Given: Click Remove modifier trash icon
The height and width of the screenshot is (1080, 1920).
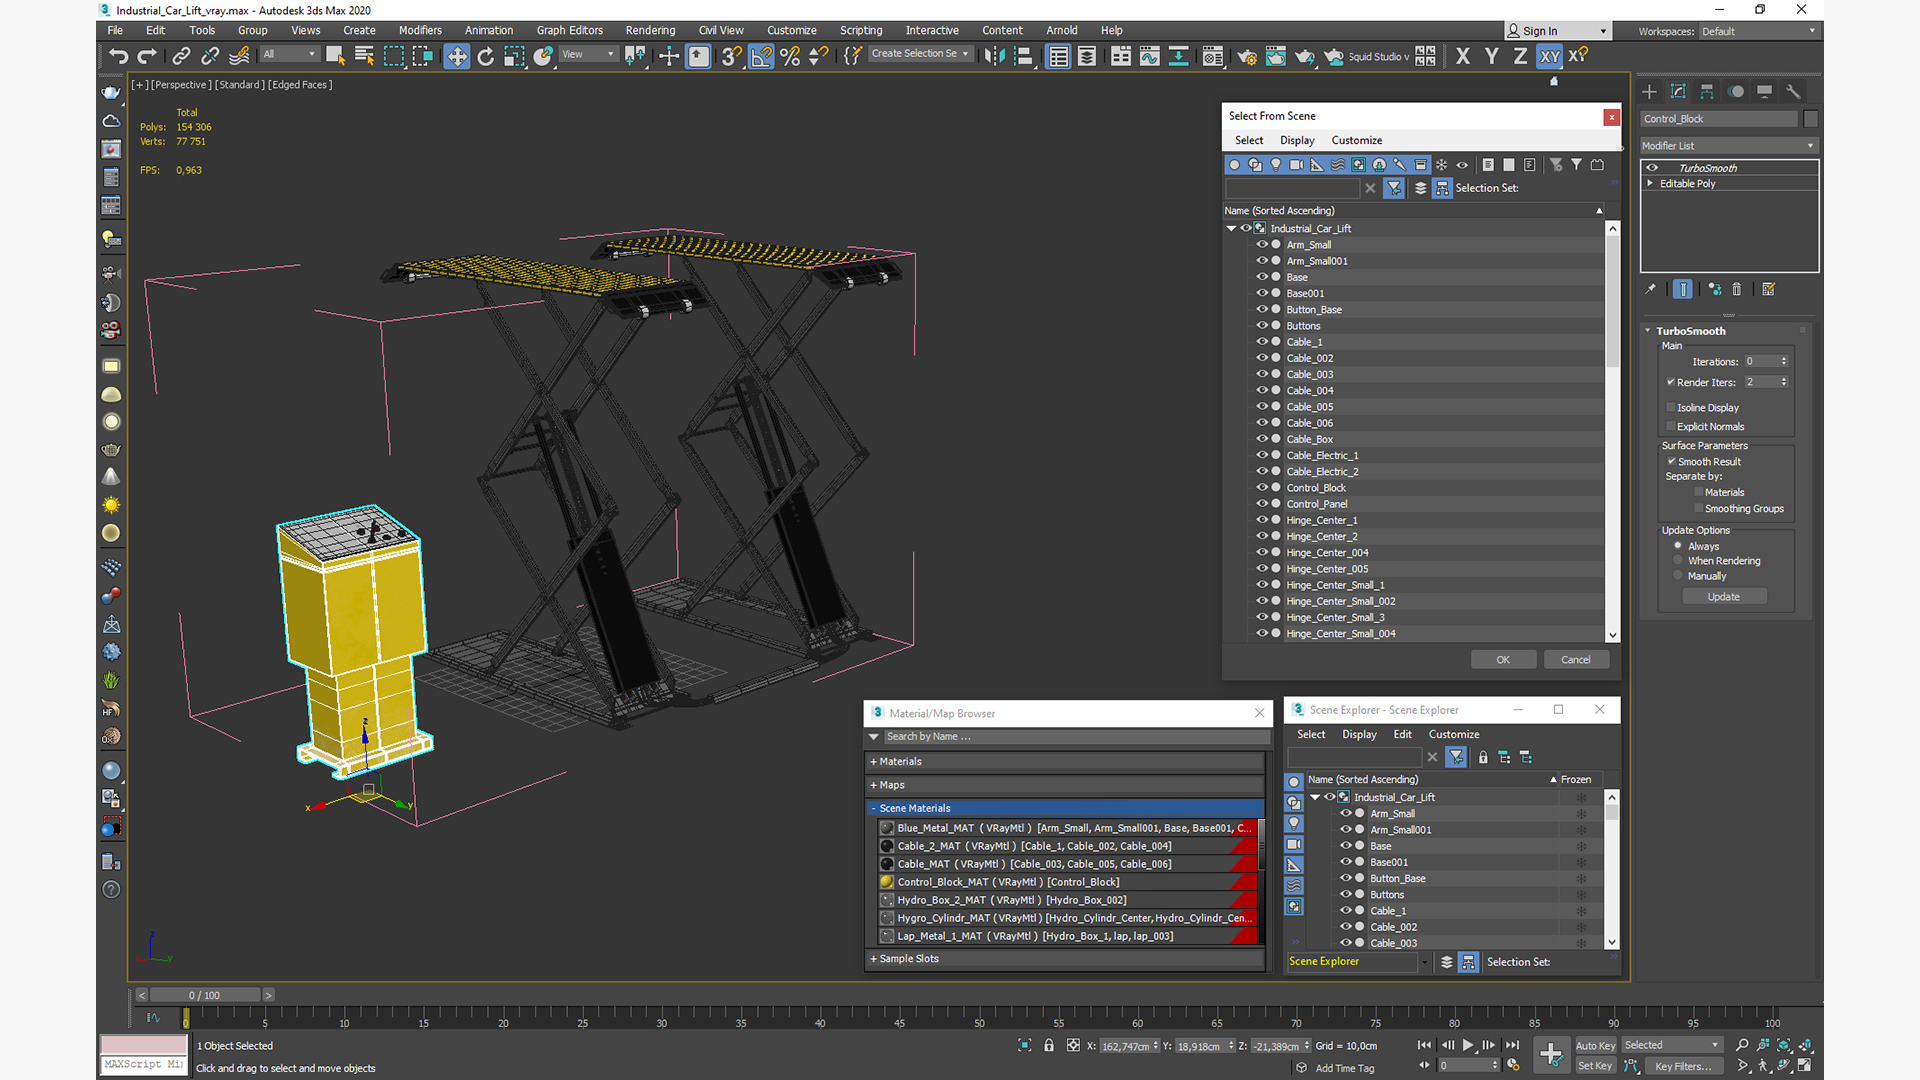Looking at the screenshot, I should (1736, 289).
